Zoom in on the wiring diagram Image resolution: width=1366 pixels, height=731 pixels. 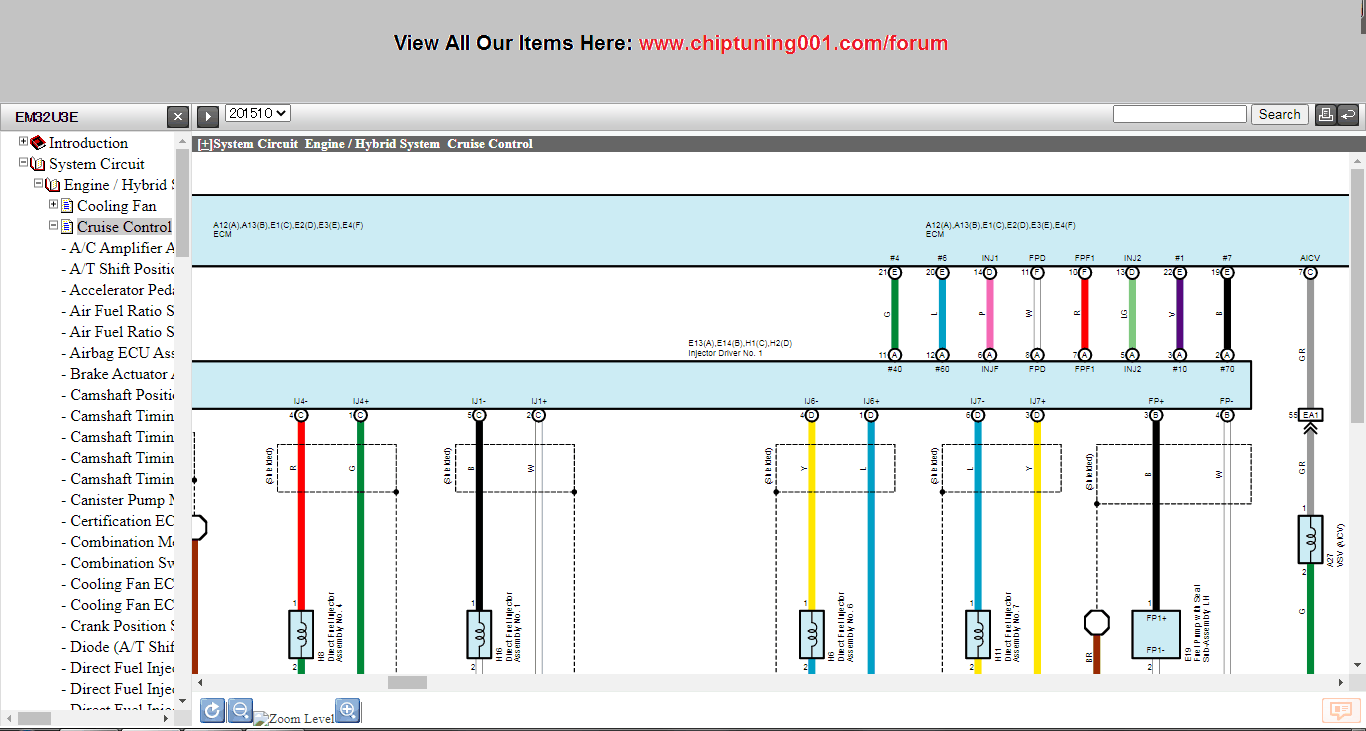347,711
